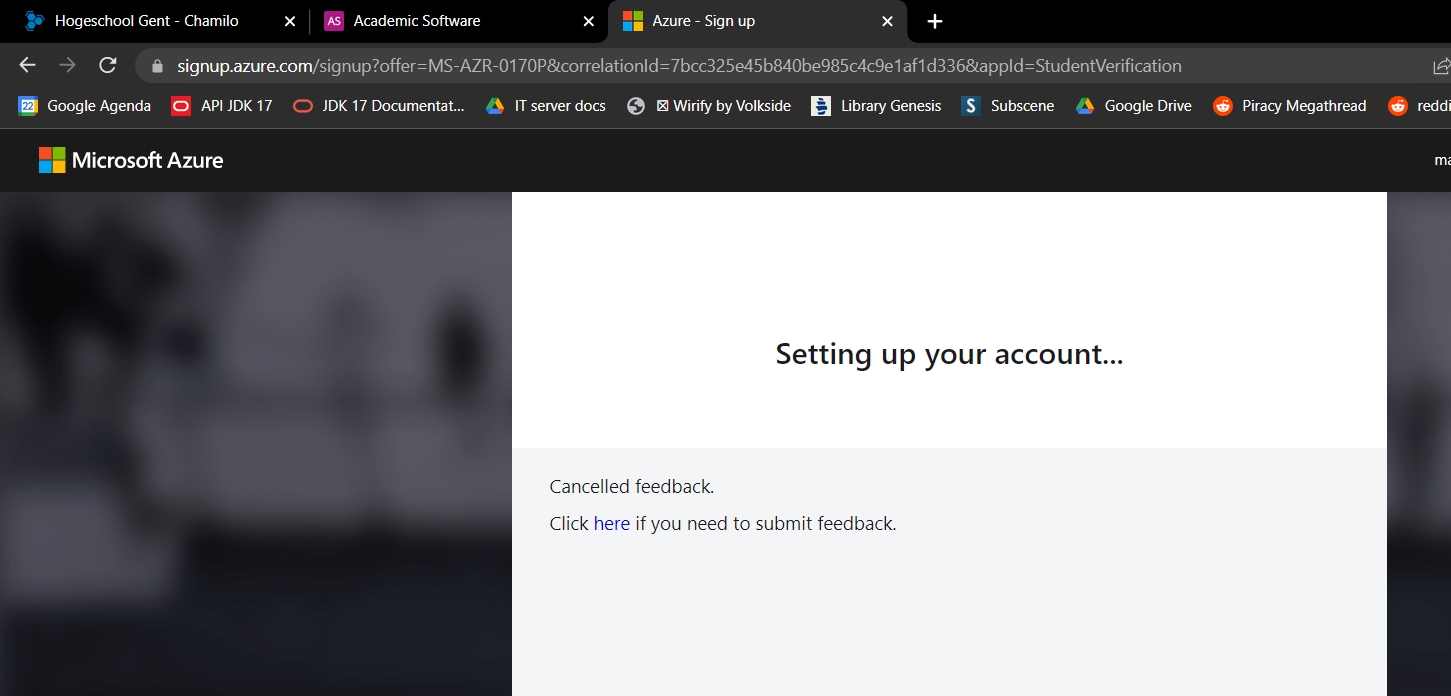The width and height of the screenshot is (1451, 696).
Task: Open IT server docs bookmark
Action: (x=546, y=106)
